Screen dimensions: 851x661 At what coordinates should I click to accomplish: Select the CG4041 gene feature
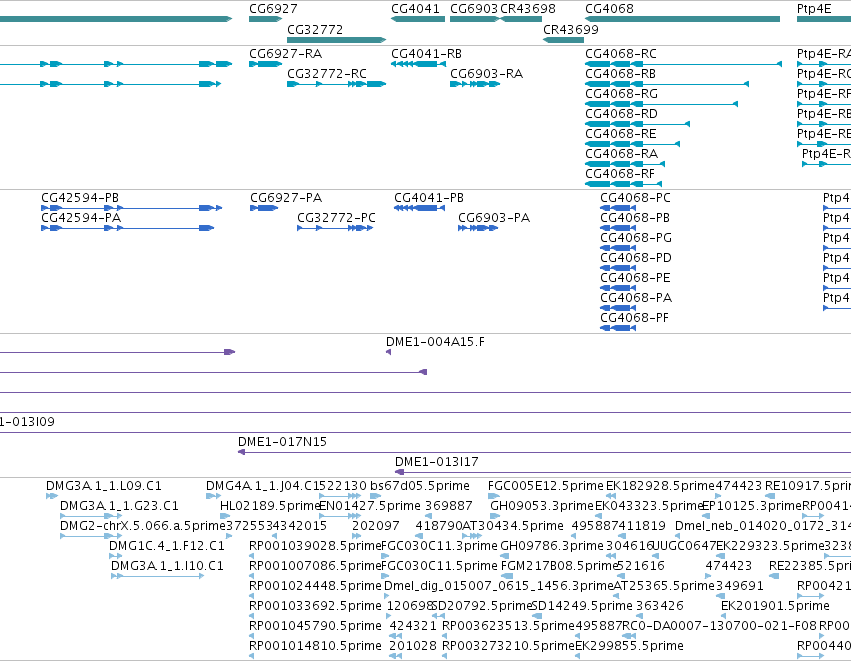click(x=418, y=19)
